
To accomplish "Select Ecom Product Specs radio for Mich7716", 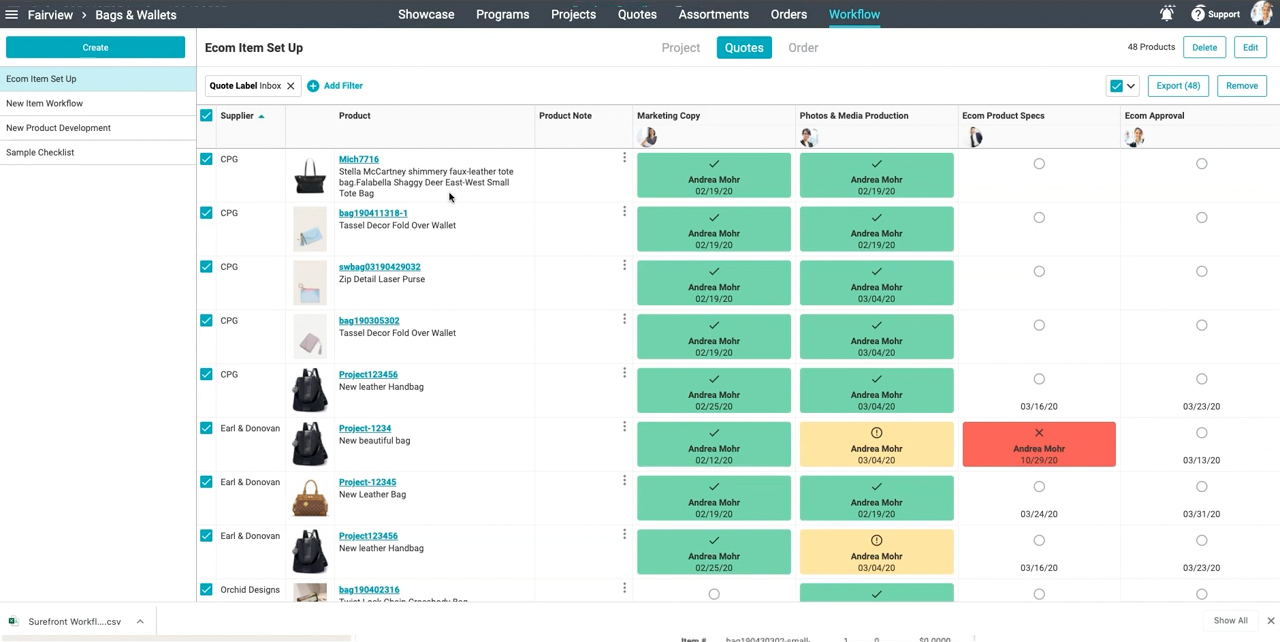I will pyautogui.click(x=1039, y=164).
